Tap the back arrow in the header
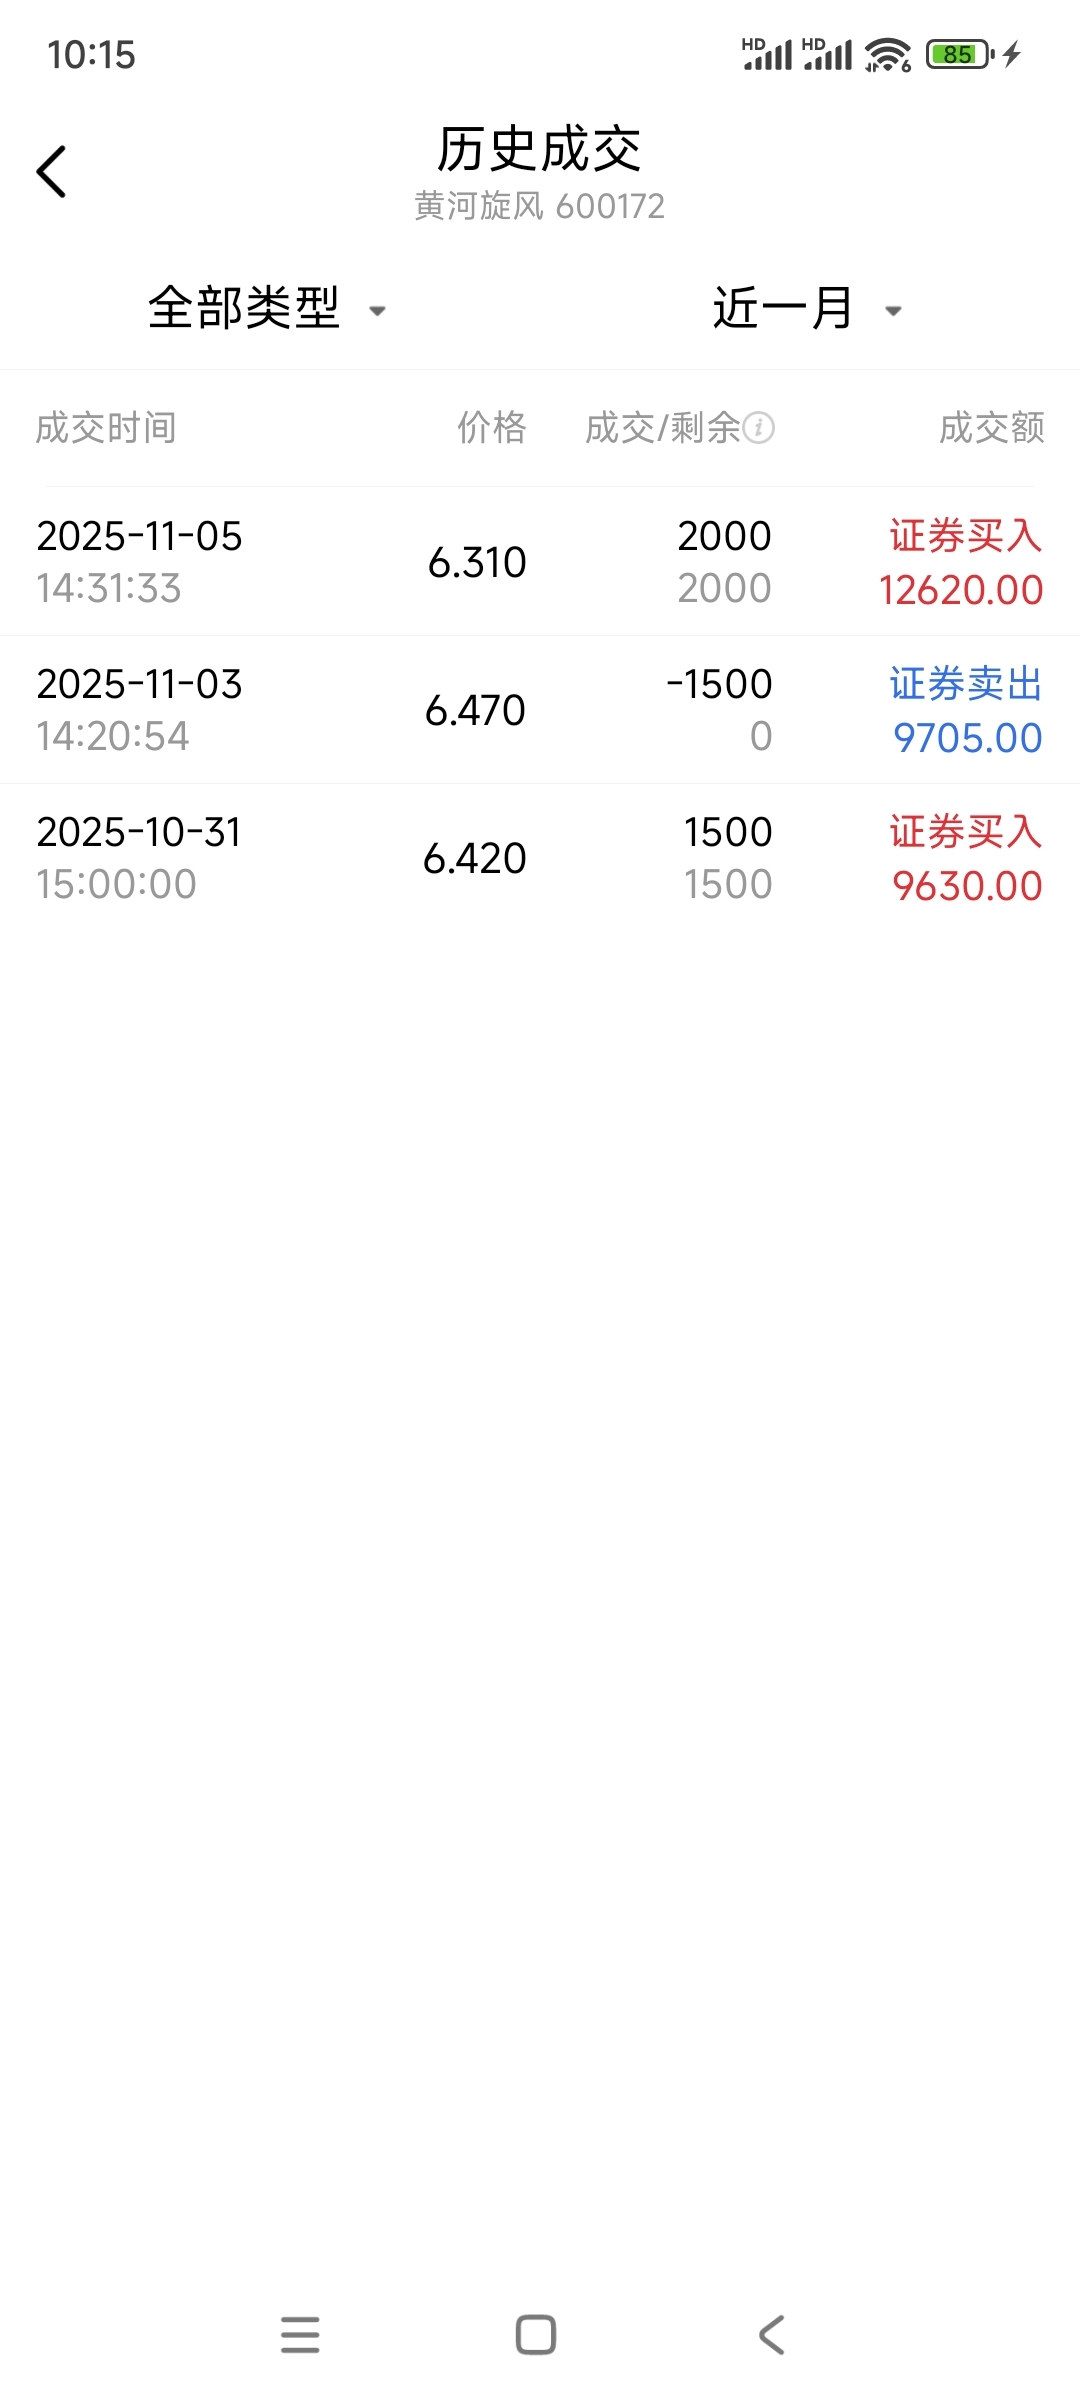The height and width of the screenshot is (2400, 1080). tap(52, 172)
